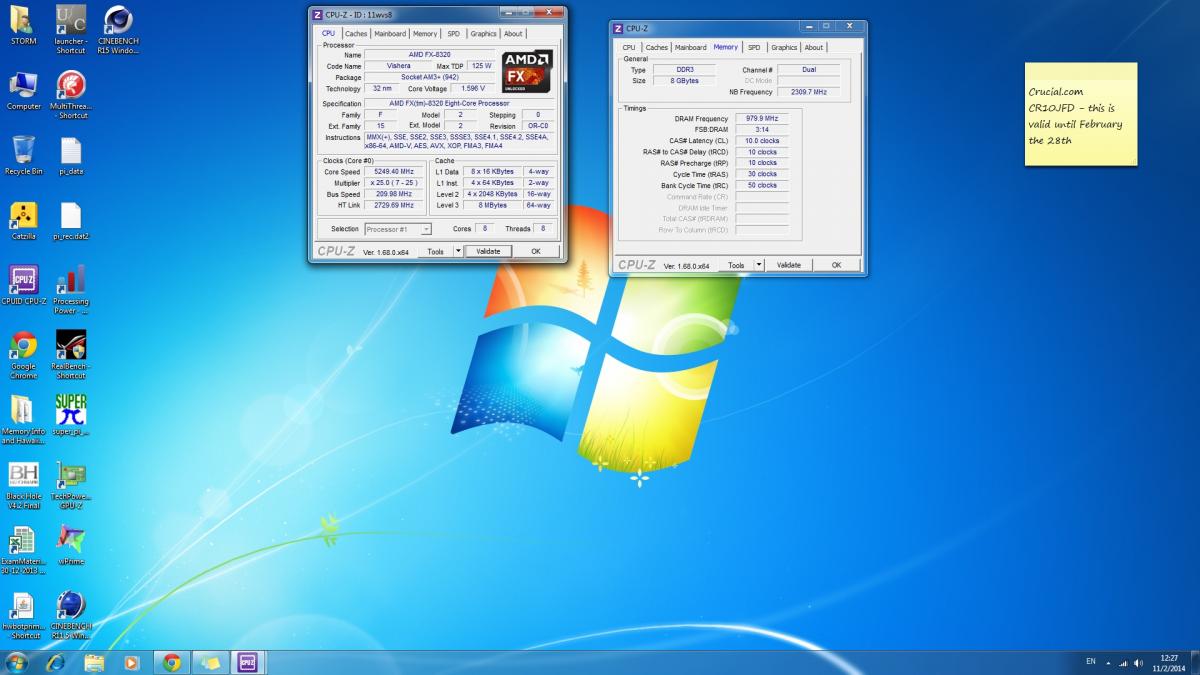Open Windows Explorer from the taskbar
The image size is (1200, 675).
[94, 662]
